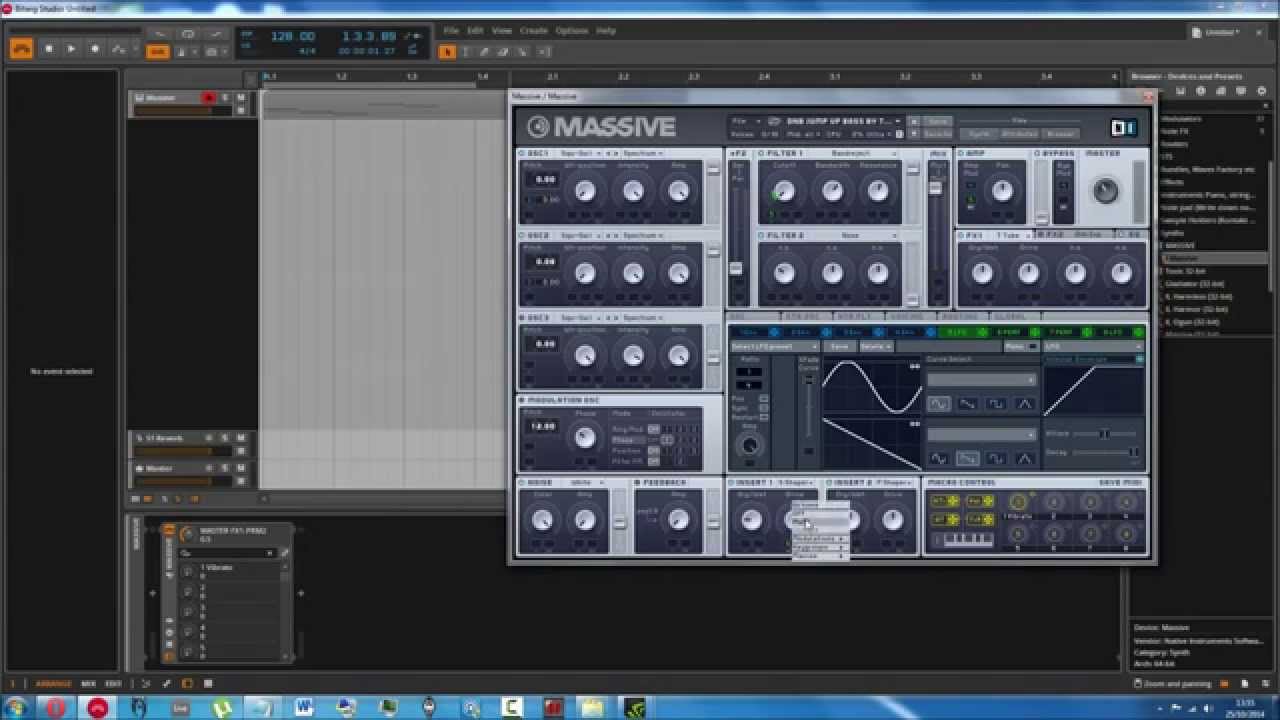Open the View menu in Bitwig
Image resolution: width=1280 pixels, height=720 pixels.
[502, 31]
